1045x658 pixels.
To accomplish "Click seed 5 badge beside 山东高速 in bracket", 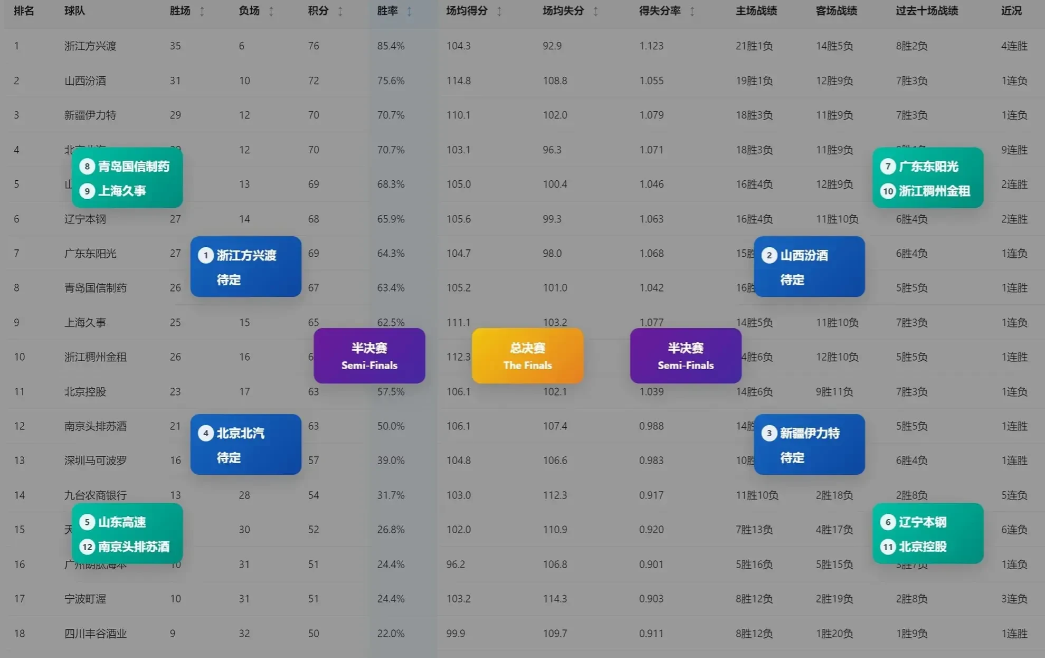I will (87, 522).
